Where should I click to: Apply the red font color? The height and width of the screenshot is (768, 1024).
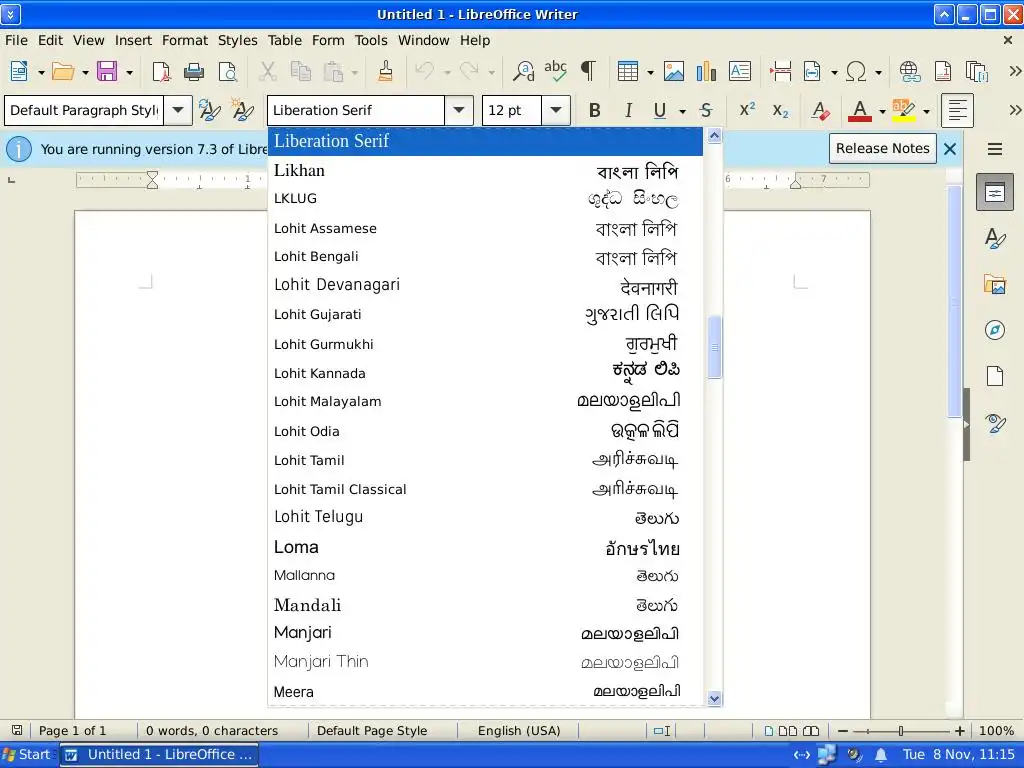pos(860,110)
